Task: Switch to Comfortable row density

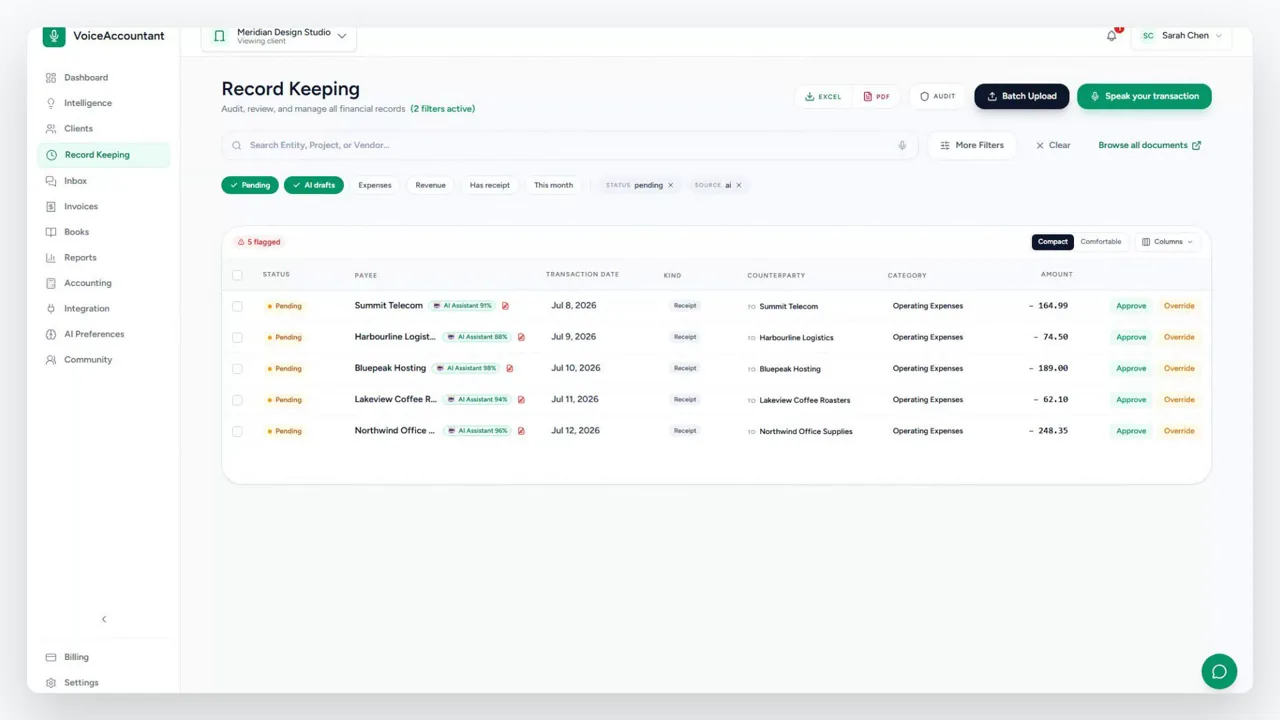Action: [x=1101, y=242]
